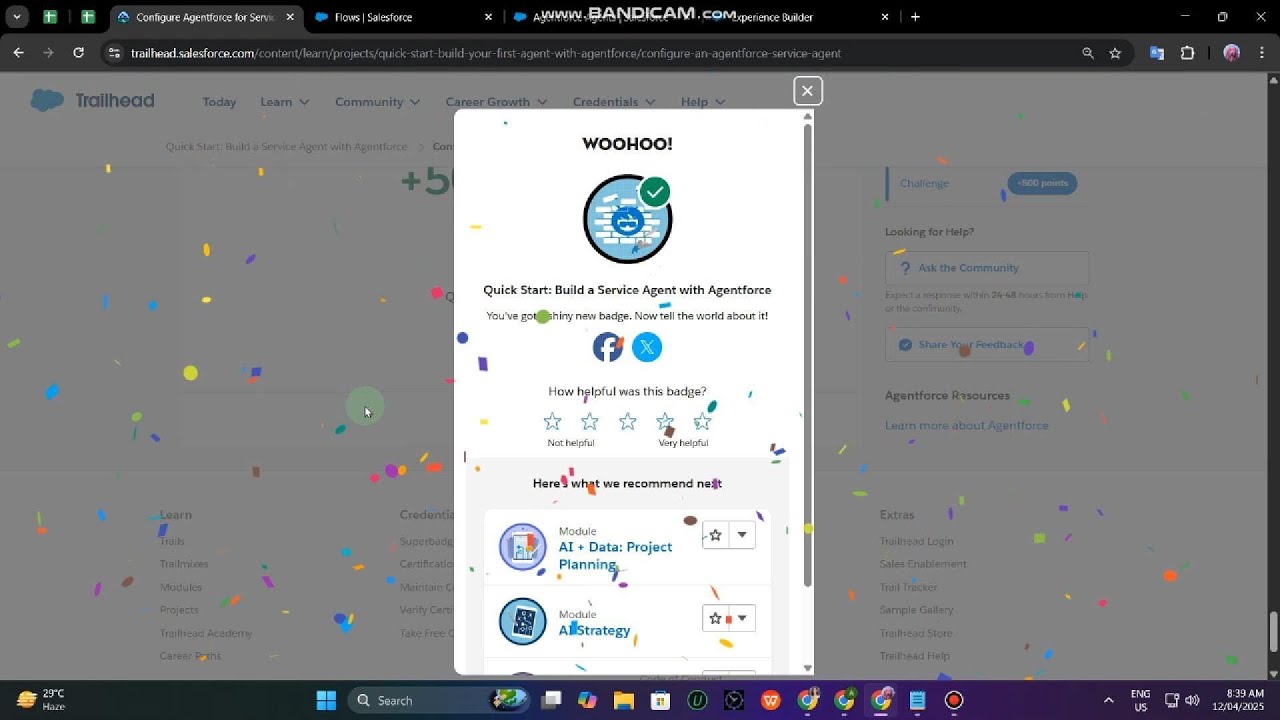Click Share Your Feedback button
1280x720 pixels.
click(x=987, y=345)
